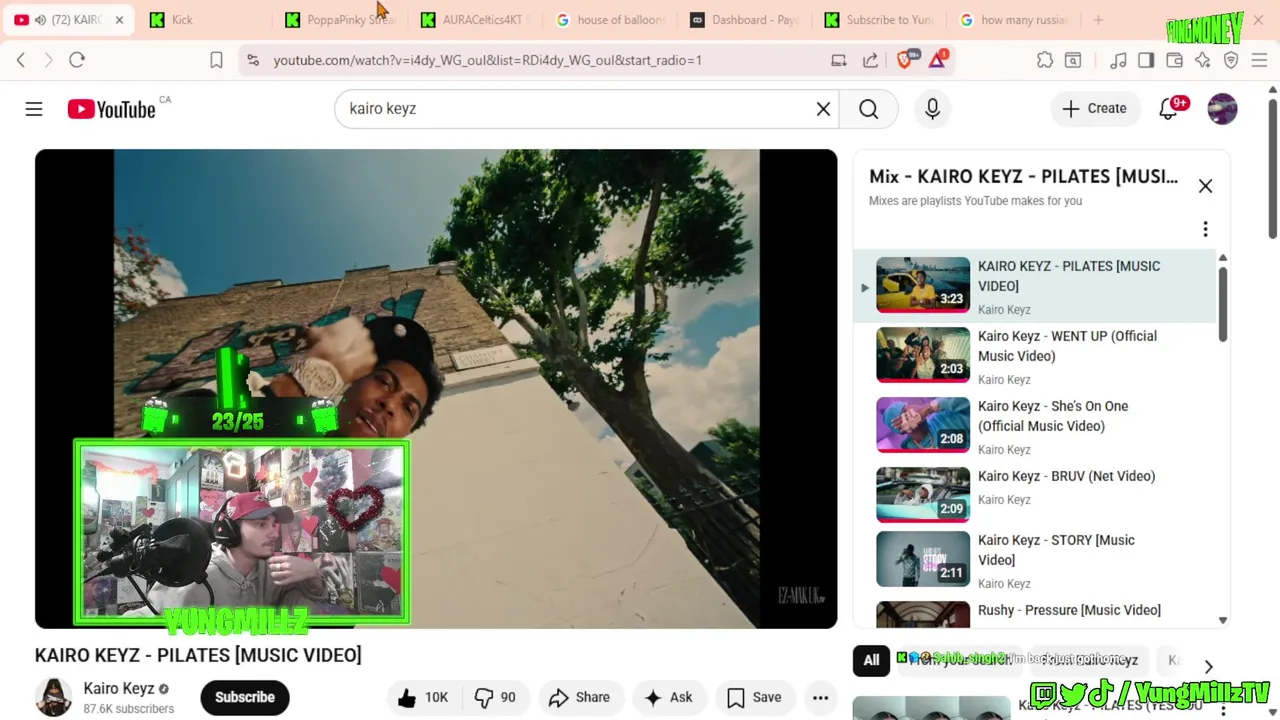Click the Ask button
The image size is (1280, 720).
pyautogui.click(x=669, y=698)
